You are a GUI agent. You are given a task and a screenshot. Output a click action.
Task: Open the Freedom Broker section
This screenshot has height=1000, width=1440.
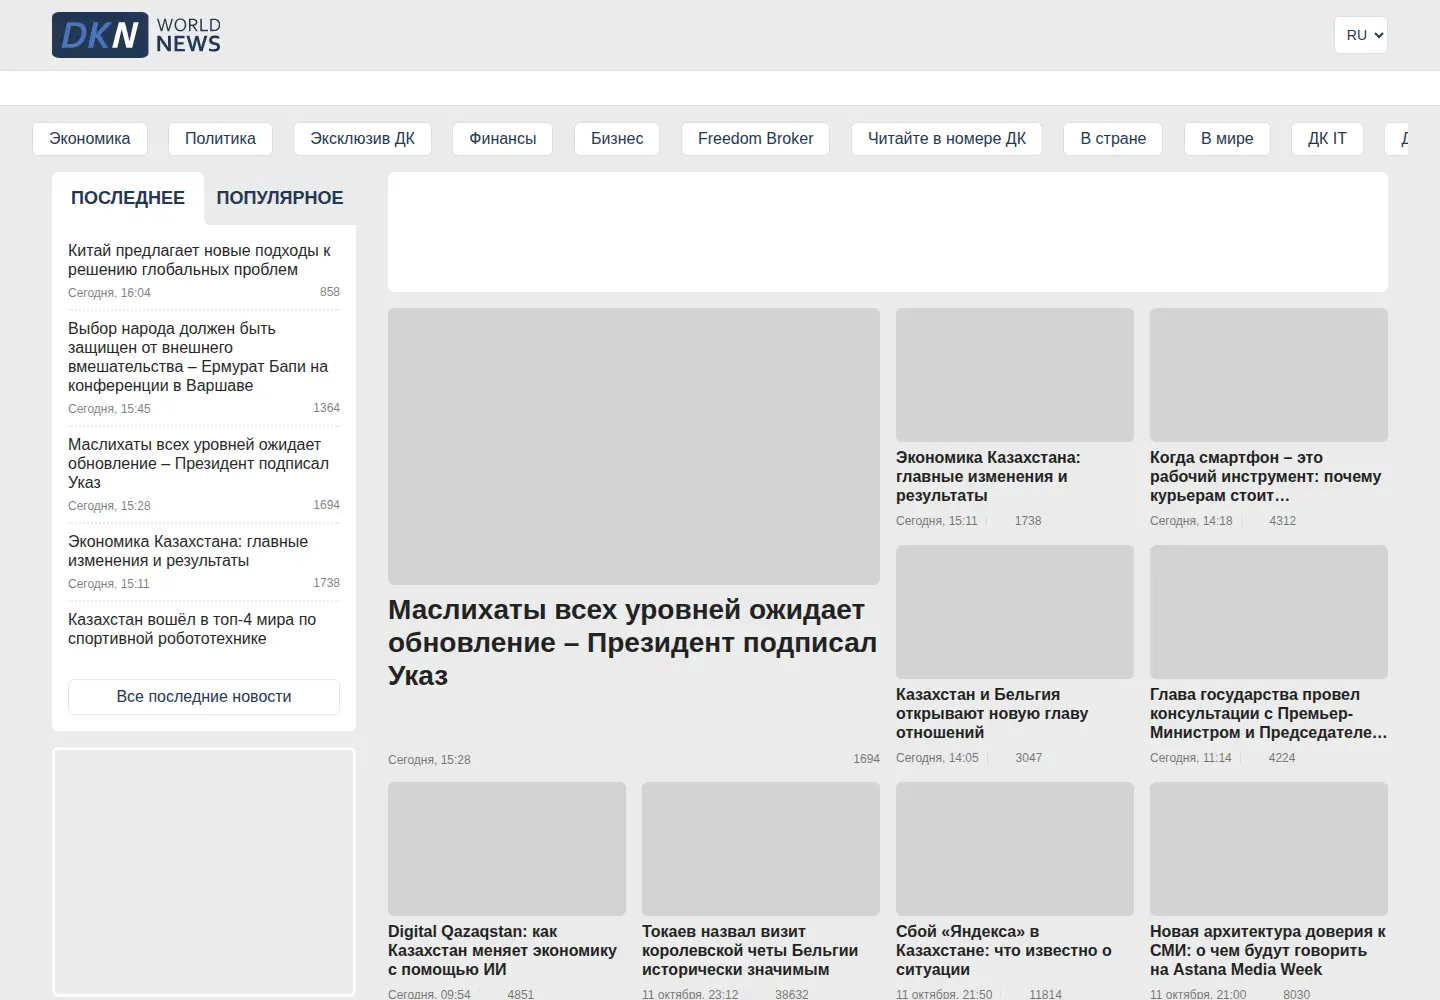coord(756,139)
